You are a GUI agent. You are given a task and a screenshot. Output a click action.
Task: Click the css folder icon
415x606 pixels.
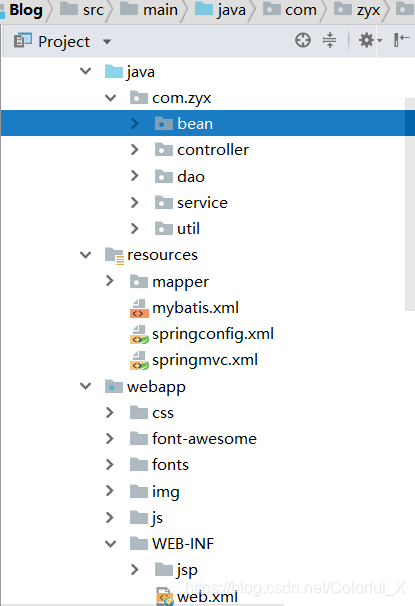(139, 412)
